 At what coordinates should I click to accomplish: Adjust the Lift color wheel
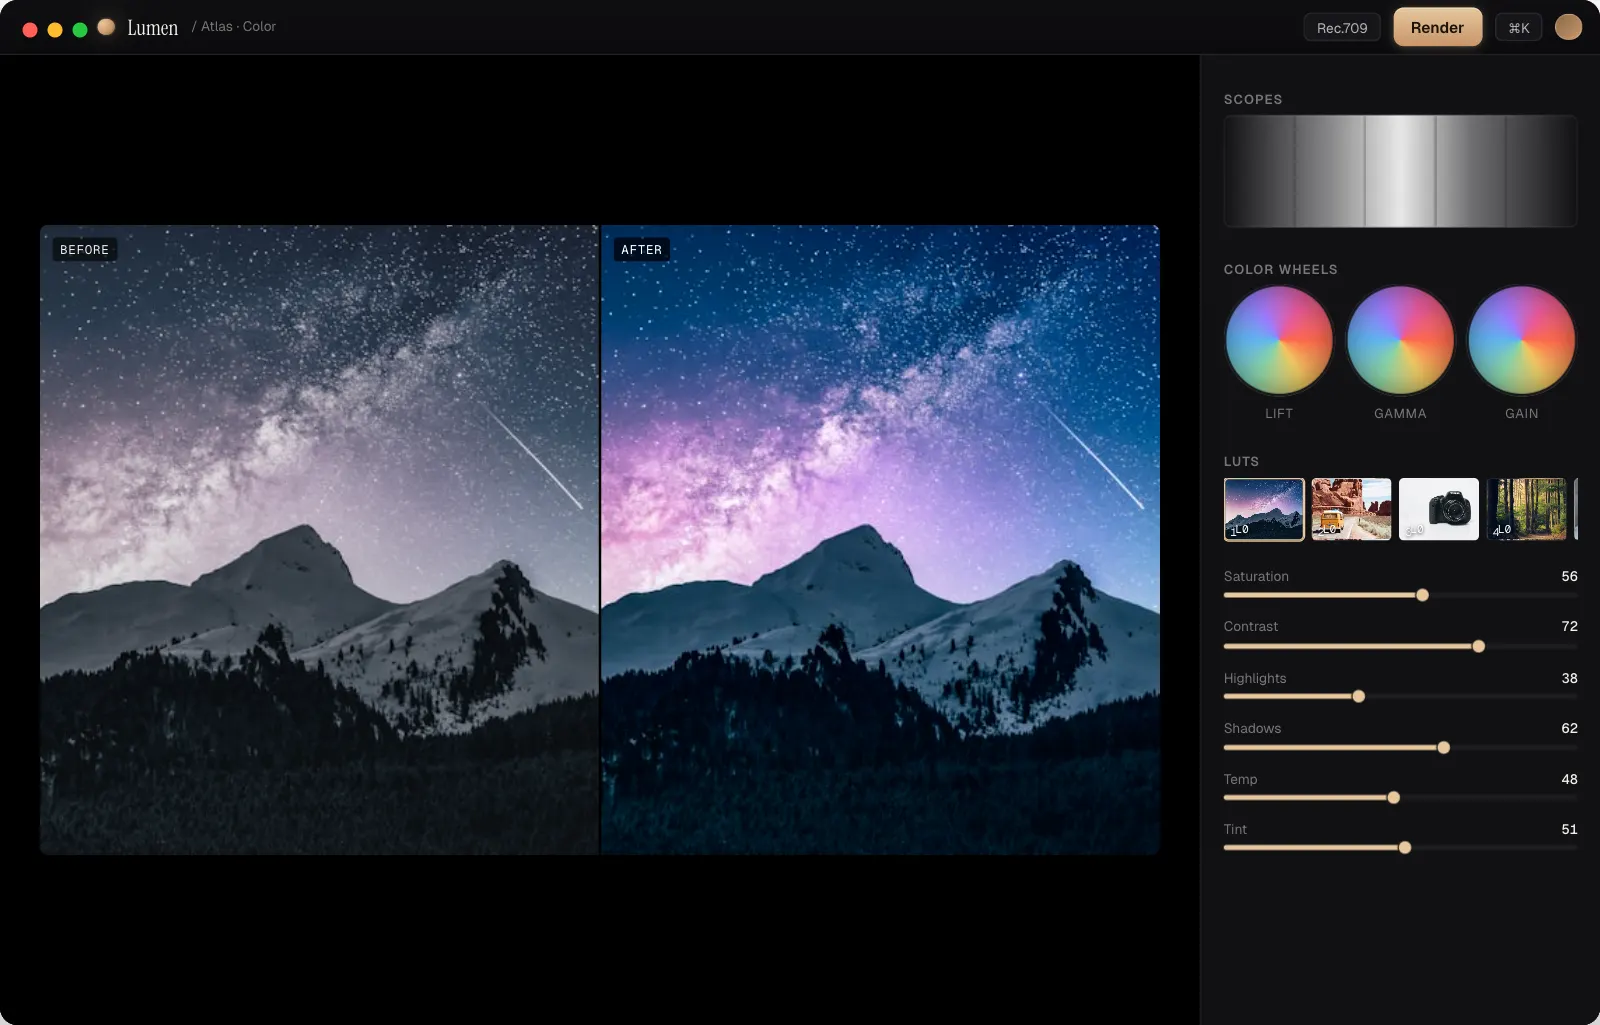point(1279,340)
